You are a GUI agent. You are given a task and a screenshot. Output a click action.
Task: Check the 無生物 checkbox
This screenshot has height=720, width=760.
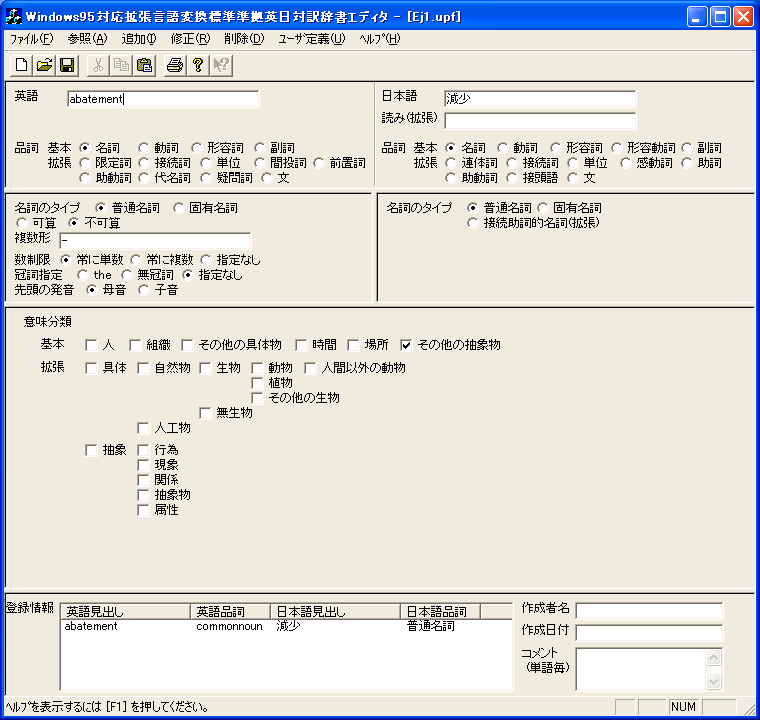pyautogui.click(x=206, y=413)
